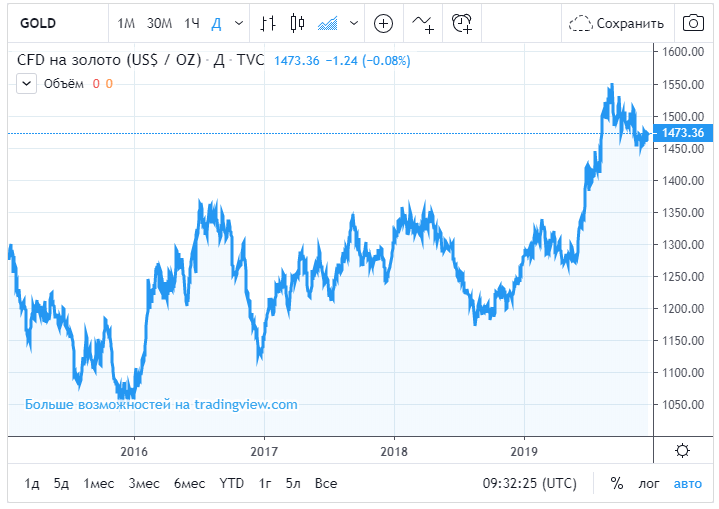The image size is (719, 509).
Task: Select the YTD date range
Action: click(x=232, y=483)
